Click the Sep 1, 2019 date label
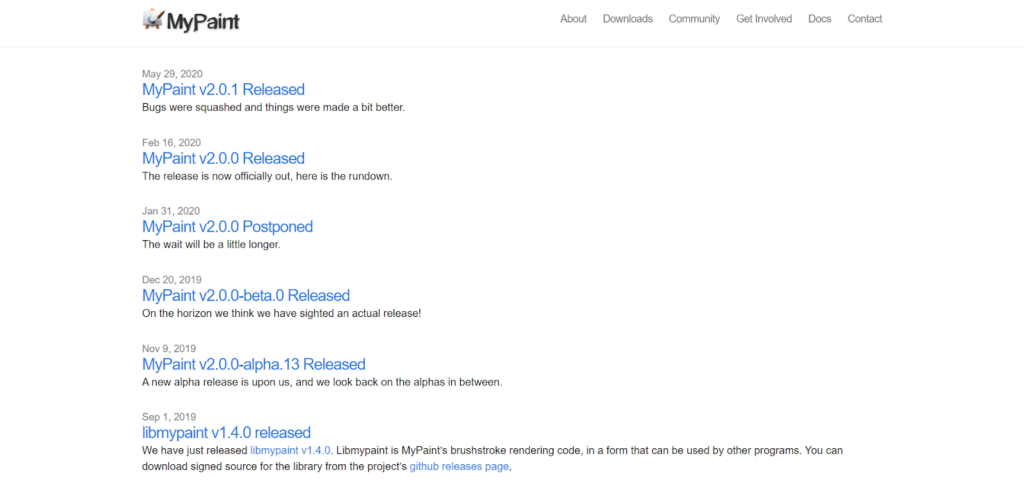Screen dimensions: 1024x493 coord(169,417)
